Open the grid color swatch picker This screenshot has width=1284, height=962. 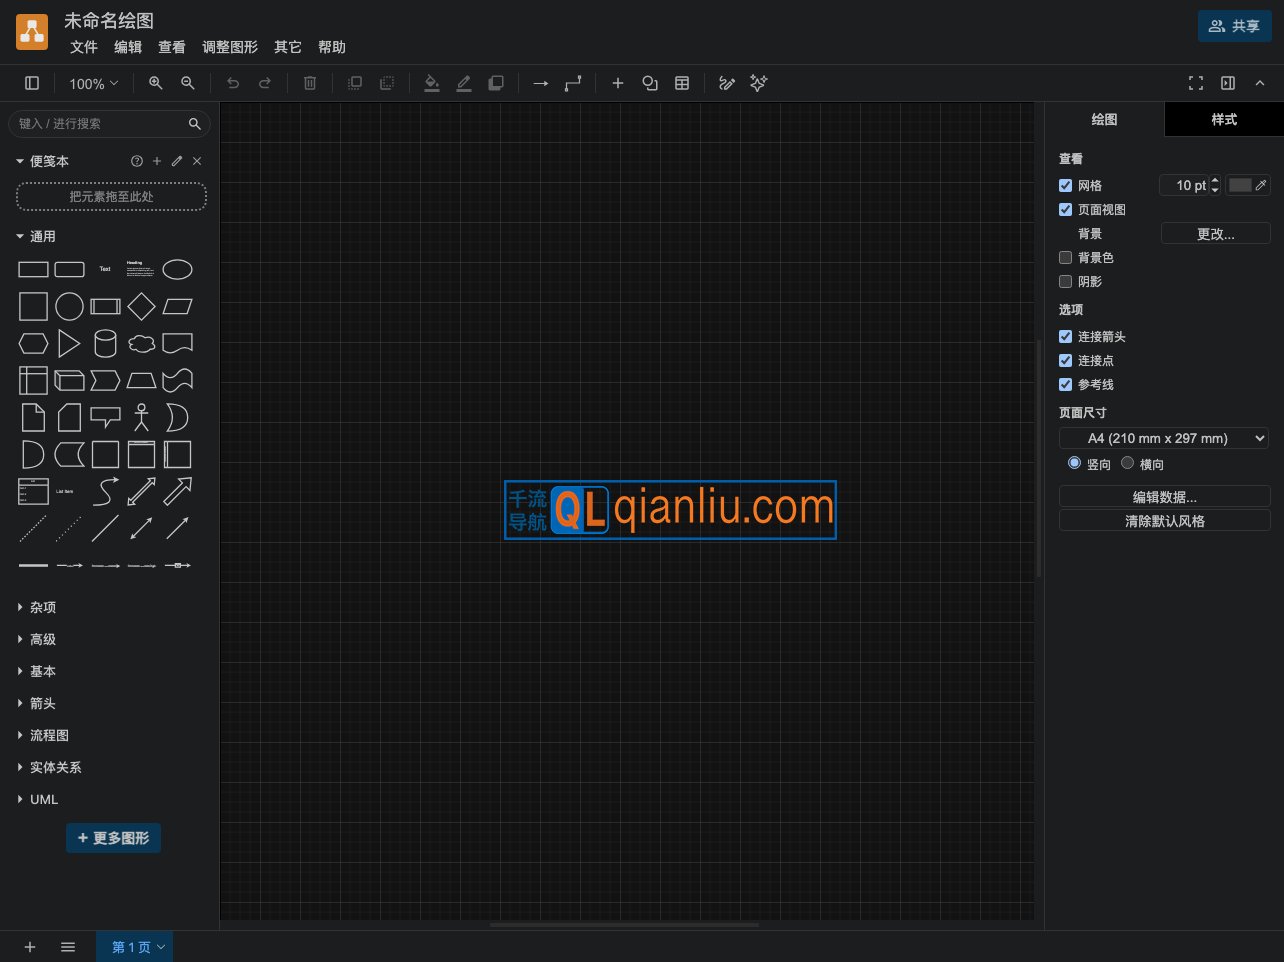[1240, 185]
